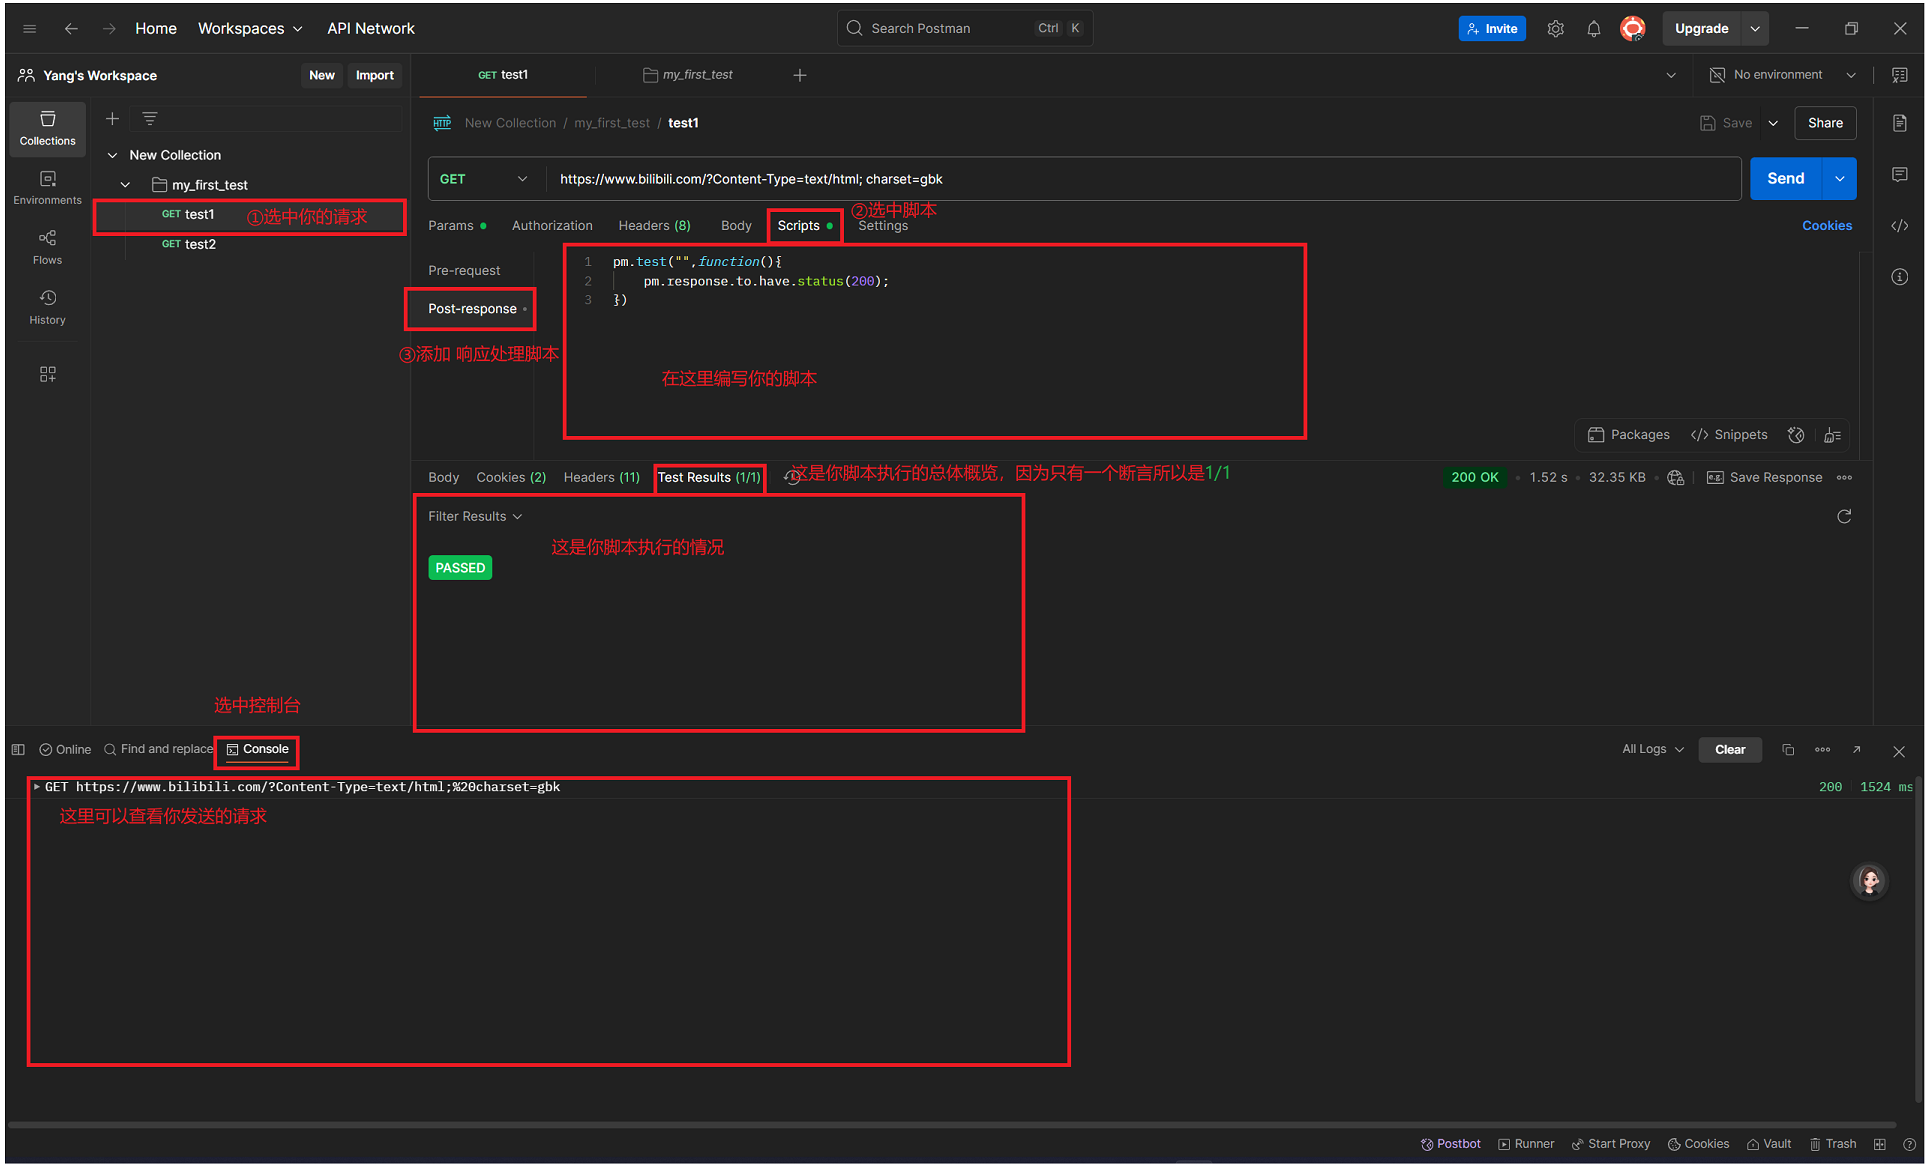Viewport: 1929px width, 1171px height.
Task: Open the settings gear in the header
Action: [x=1555, y=28]
